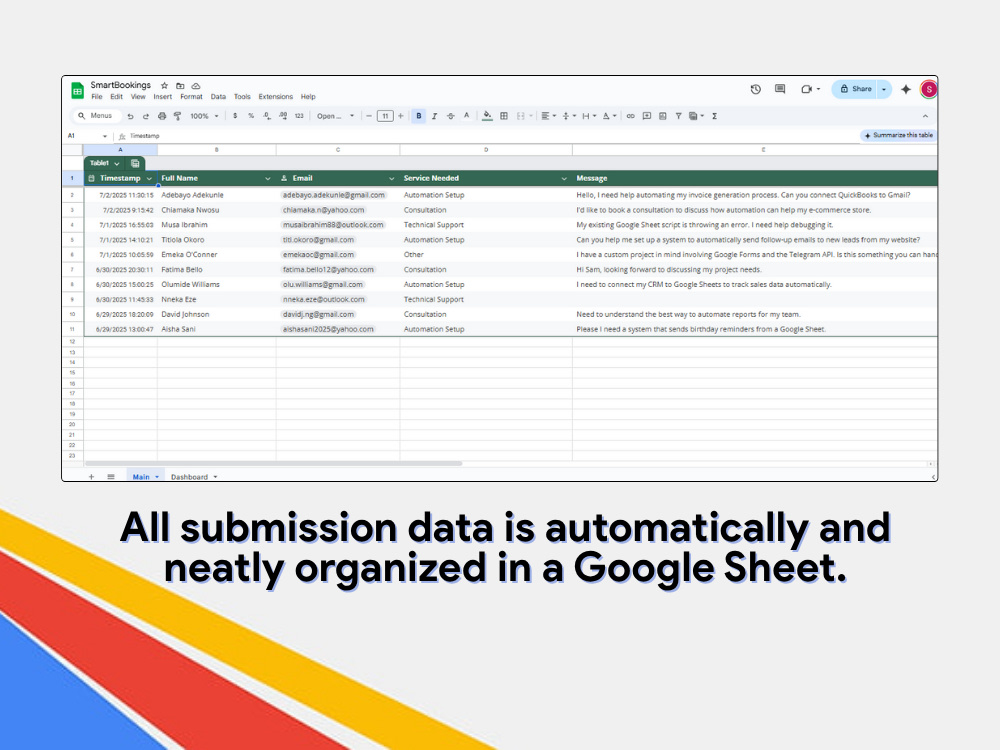Open the zoom 100% dropdown

pos(204,116)
